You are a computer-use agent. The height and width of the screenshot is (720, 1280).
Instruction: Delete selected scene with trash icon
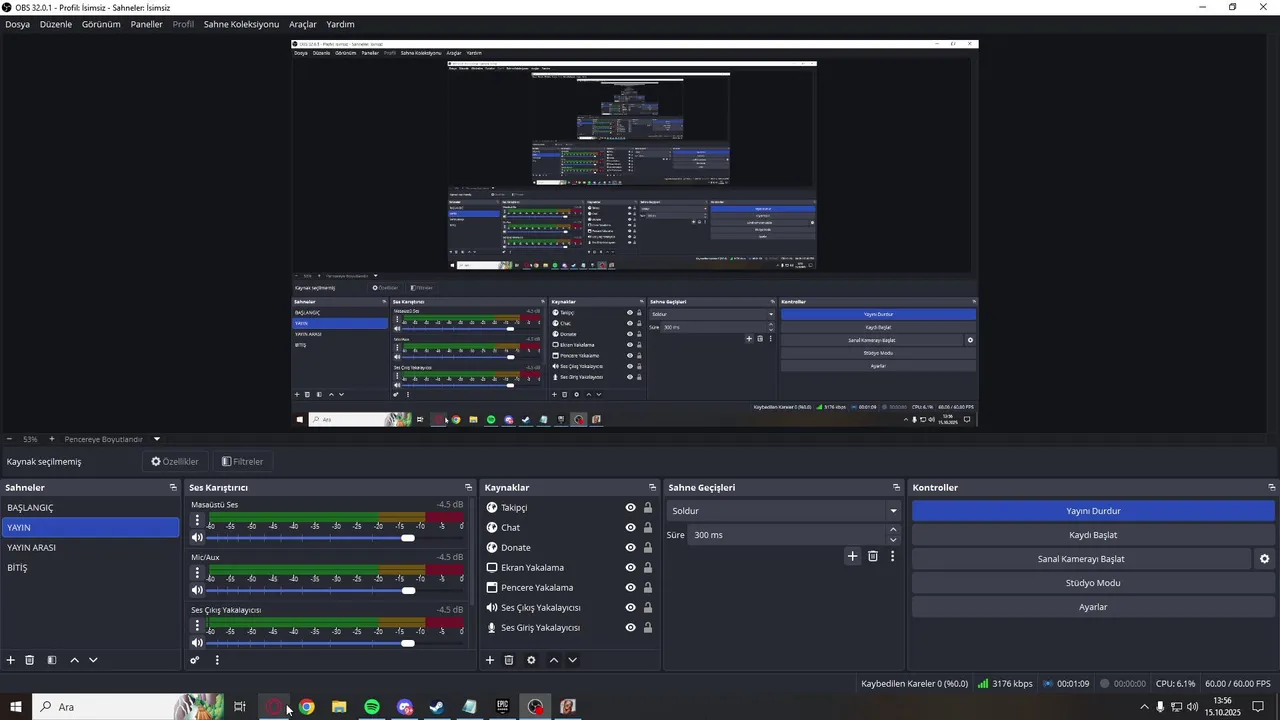[x=30, y=660]
